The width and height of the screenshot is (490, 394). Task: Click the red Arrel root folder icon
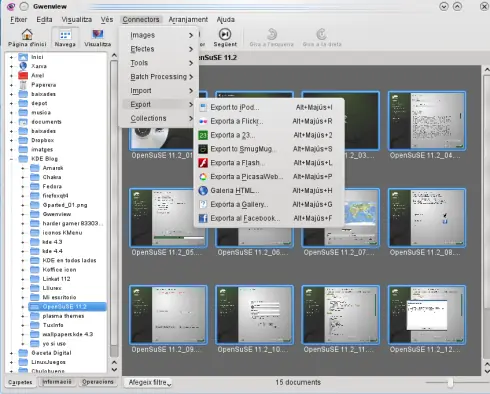pos(23,75)
